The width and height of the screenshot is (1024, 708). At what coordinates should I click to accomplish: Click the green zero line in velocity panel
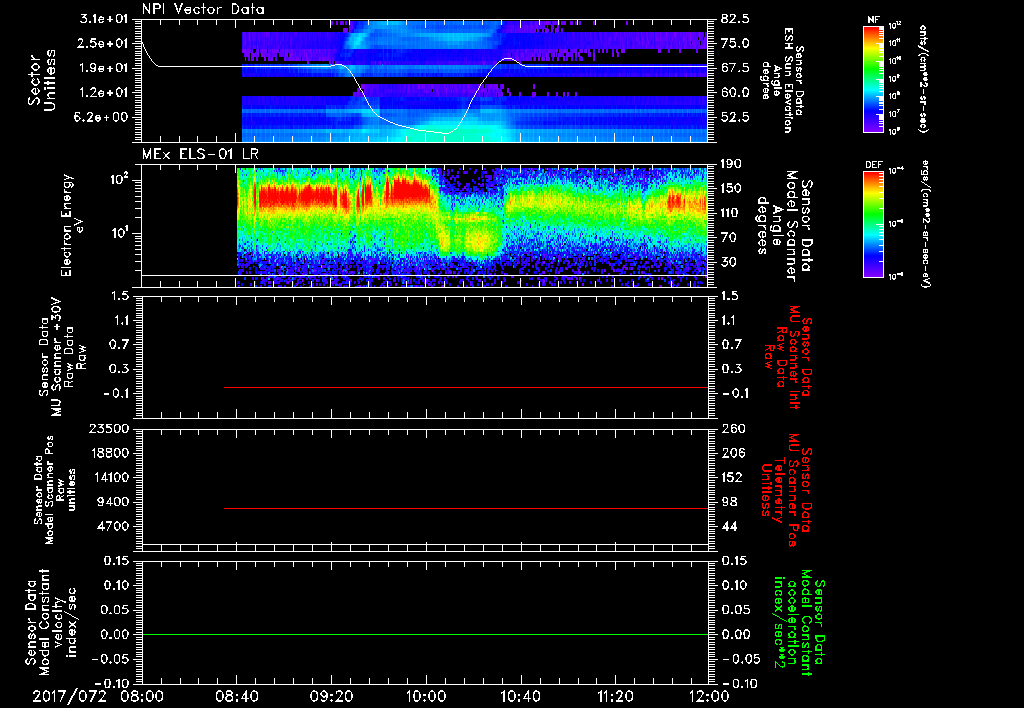(424, 634)
